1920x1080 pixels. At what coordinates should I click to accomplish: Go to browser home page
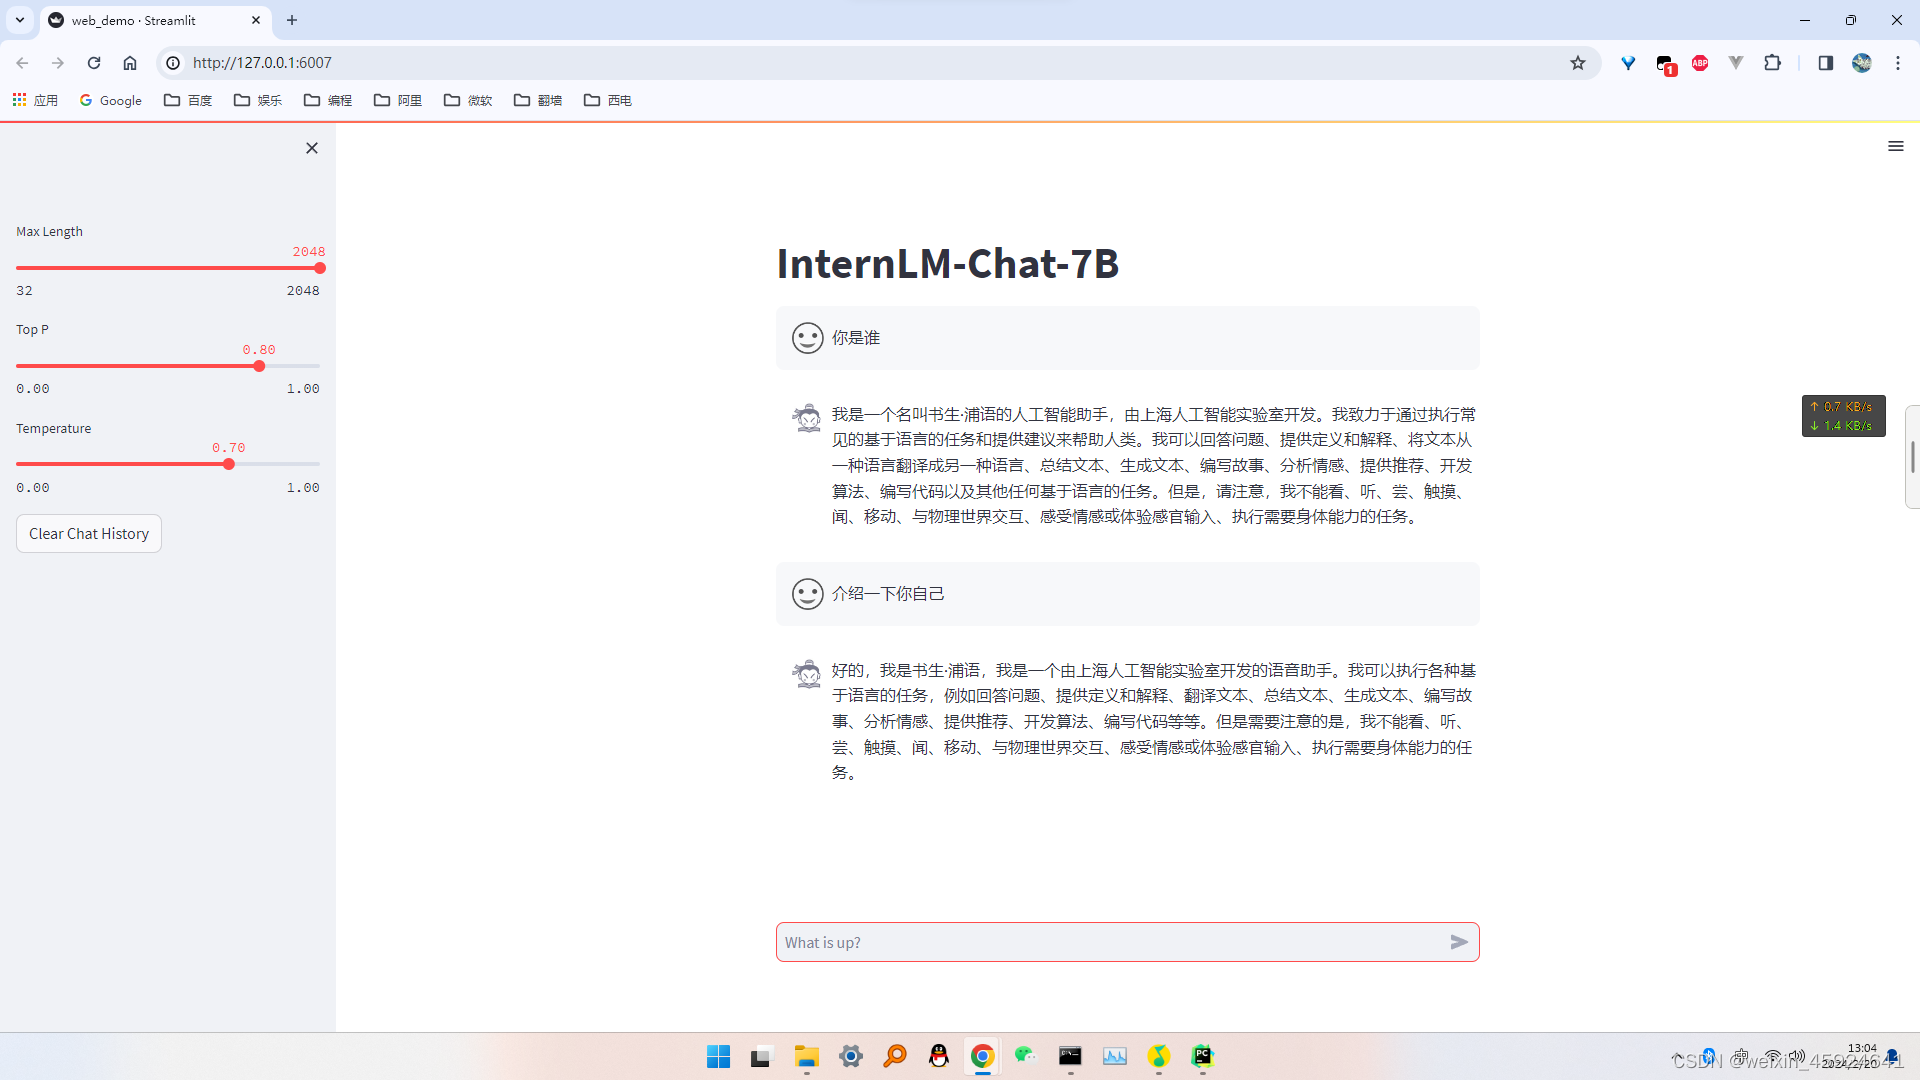point(130,63)
